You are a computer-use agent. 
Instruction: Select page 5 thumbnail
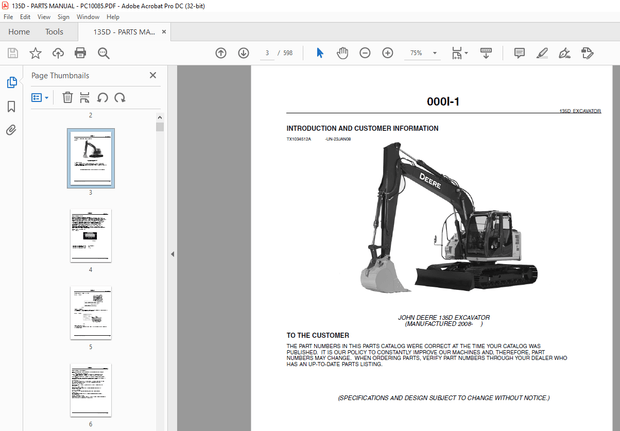click(x=91, y=313)
